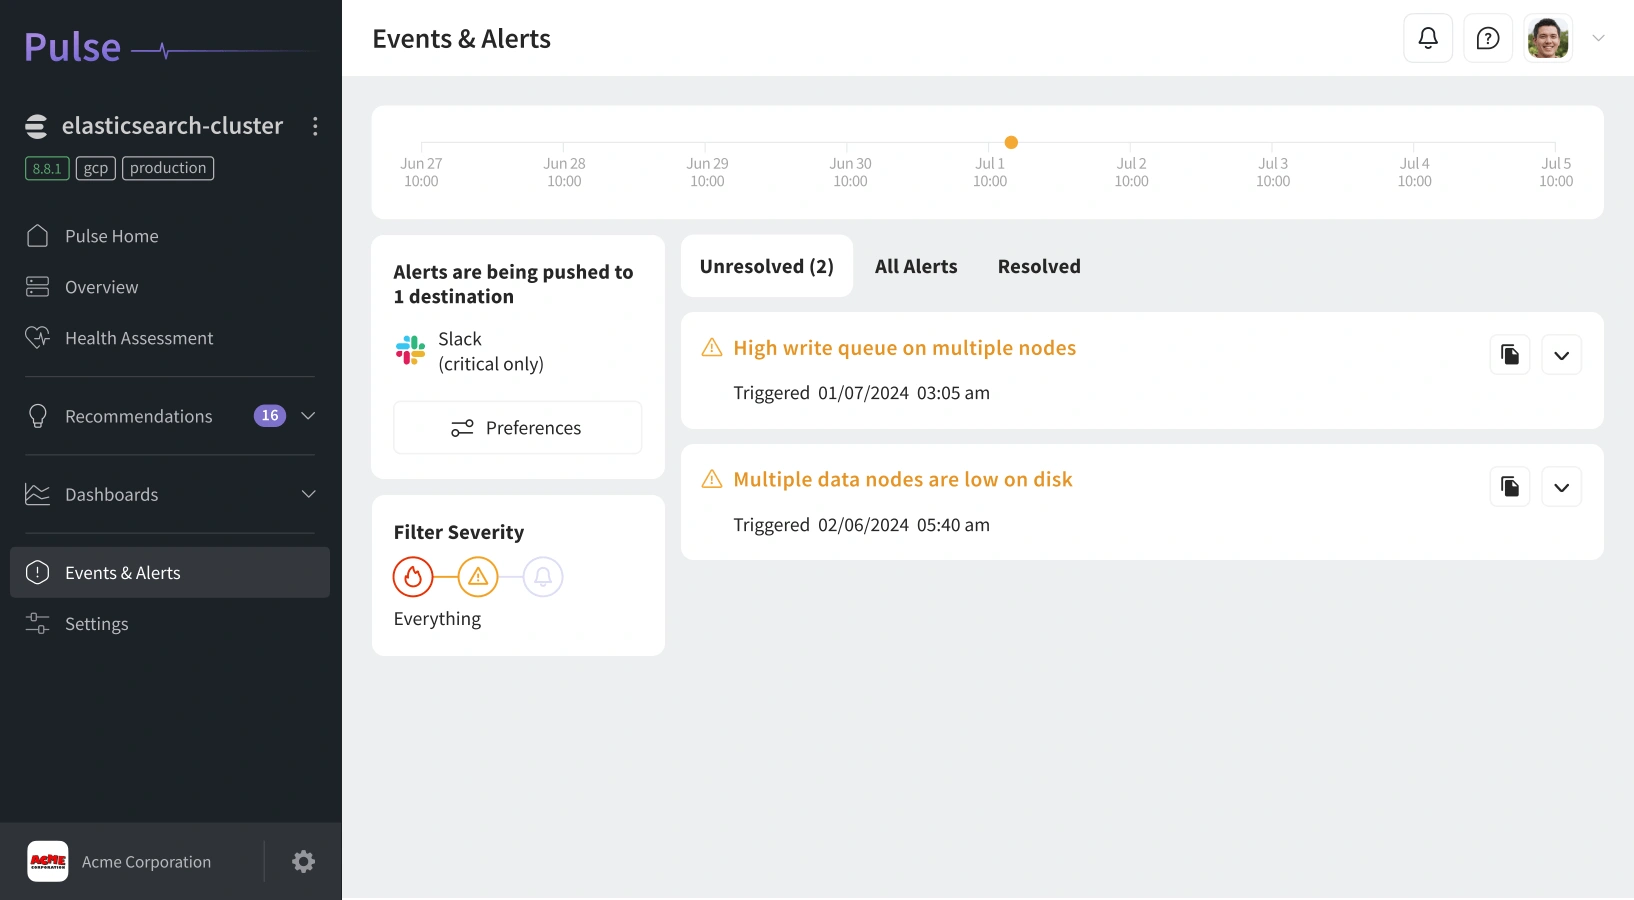Open the notifications bell in header
Image resolution: width=1634 pixels, height=900 pixels.
(1428, 38)
